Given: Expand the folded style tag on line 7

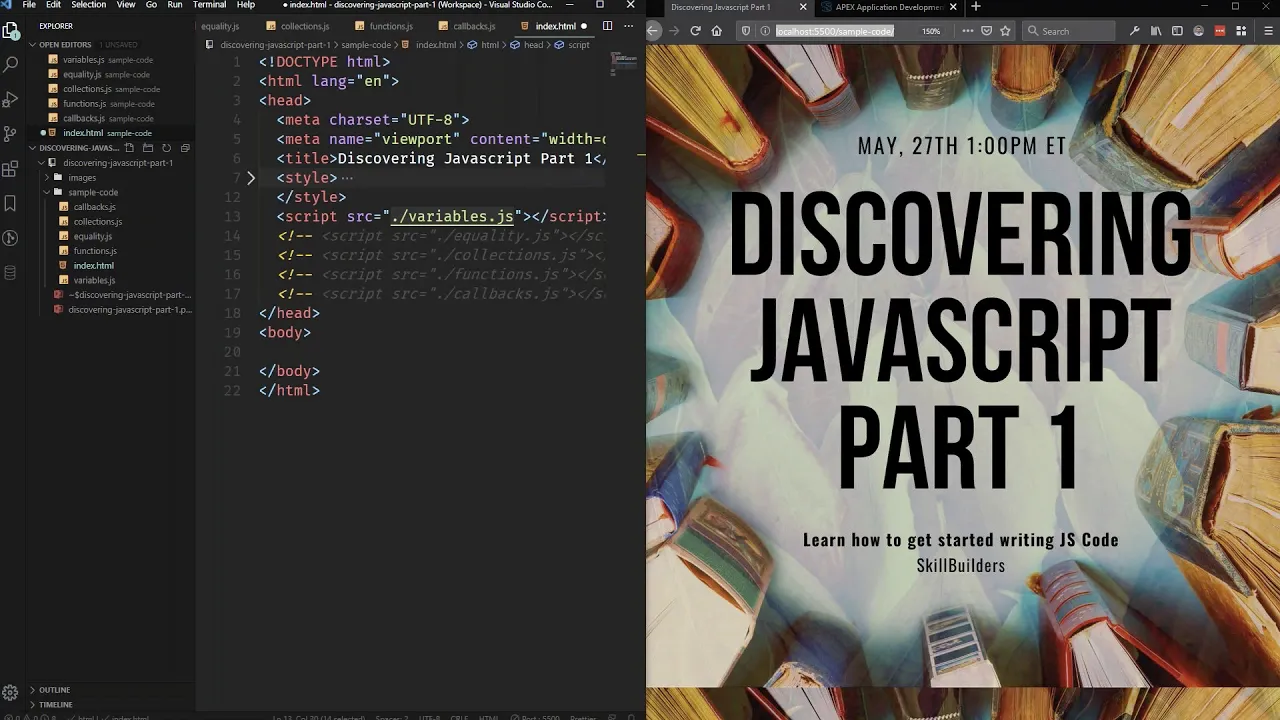Looking at the screenshot, I should 251,178.
